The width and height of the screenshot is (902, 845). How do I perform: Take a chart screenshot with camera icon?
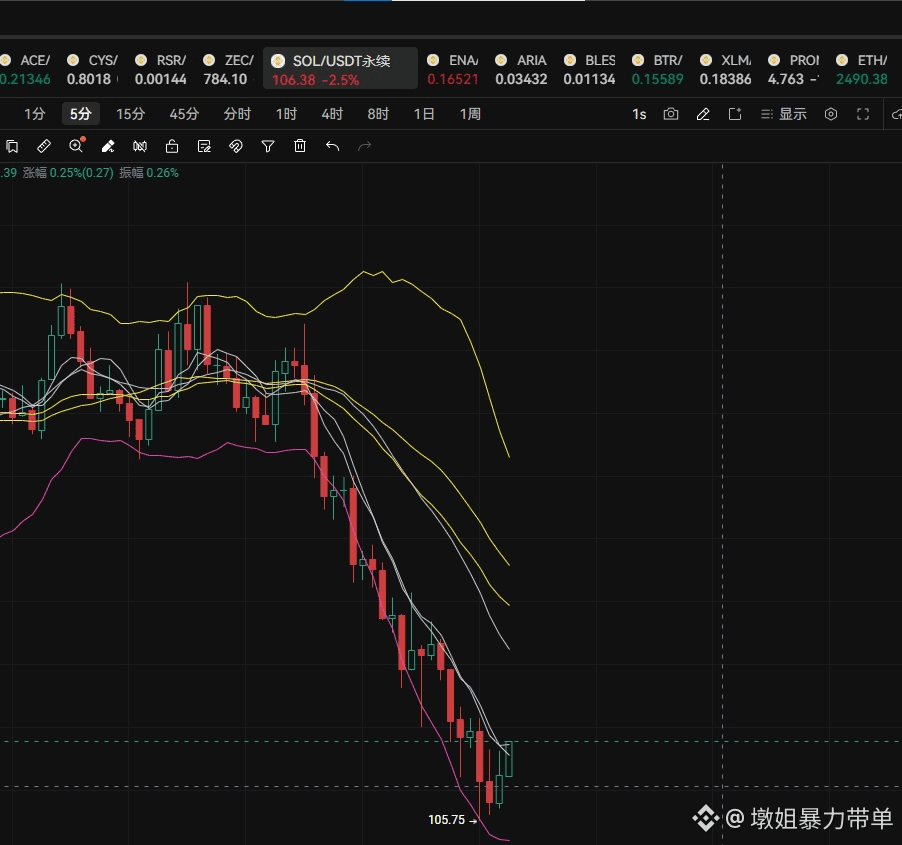click(671, 114)
